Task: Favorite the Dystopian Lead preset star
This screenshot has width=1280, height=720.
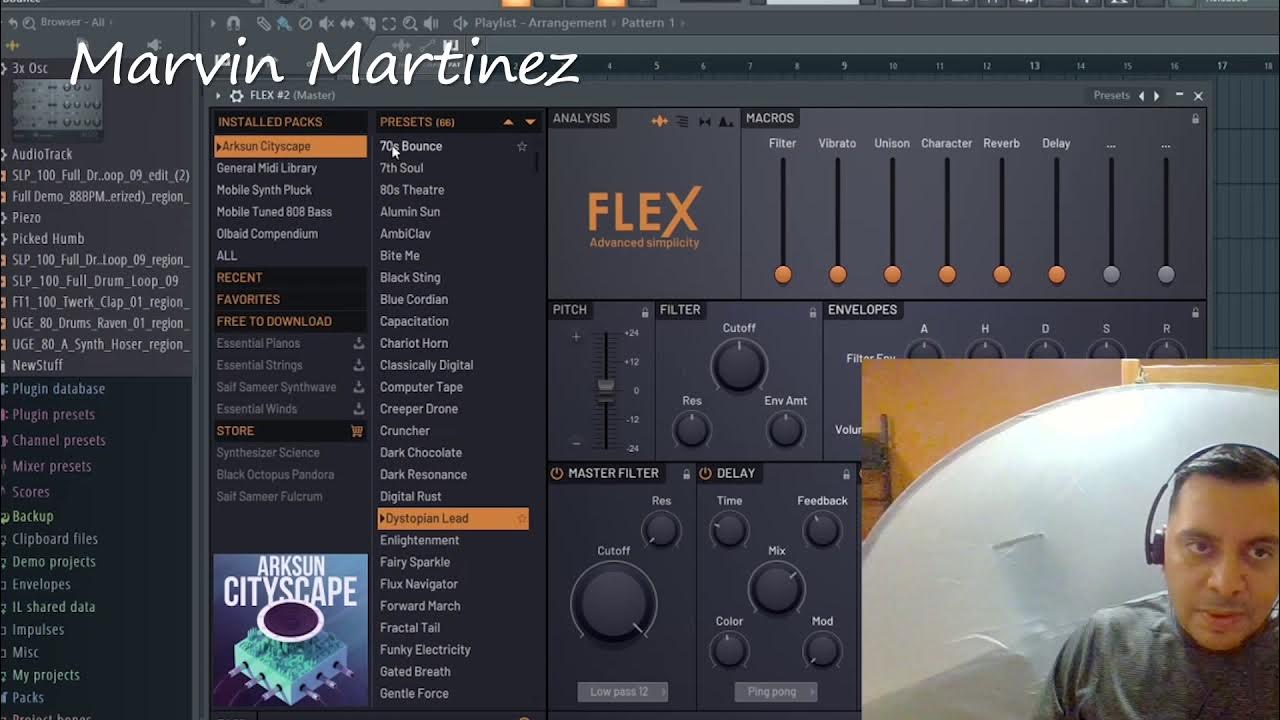Action: 521,518
